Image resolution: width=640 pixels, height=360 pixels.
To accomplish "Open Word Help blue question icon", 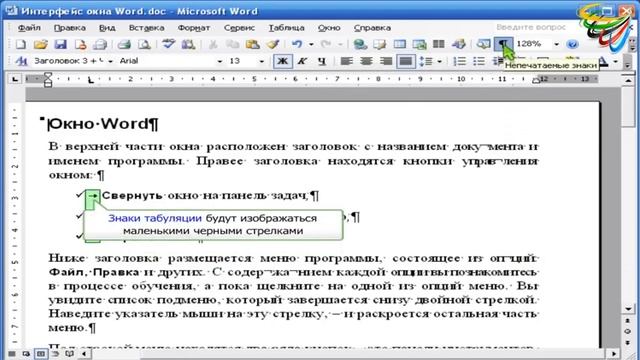I will (572, 44).
